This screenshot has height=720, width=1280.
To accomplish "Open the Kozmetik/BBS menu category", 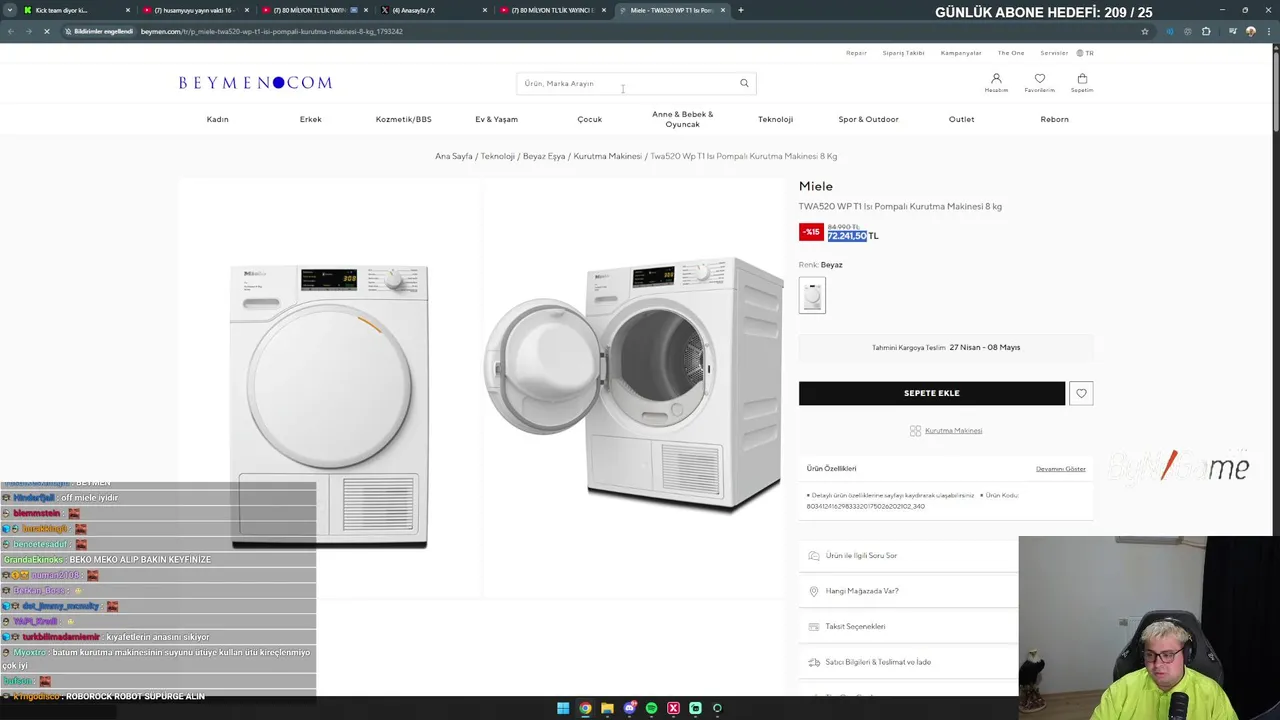I will (x=404, y=119).
